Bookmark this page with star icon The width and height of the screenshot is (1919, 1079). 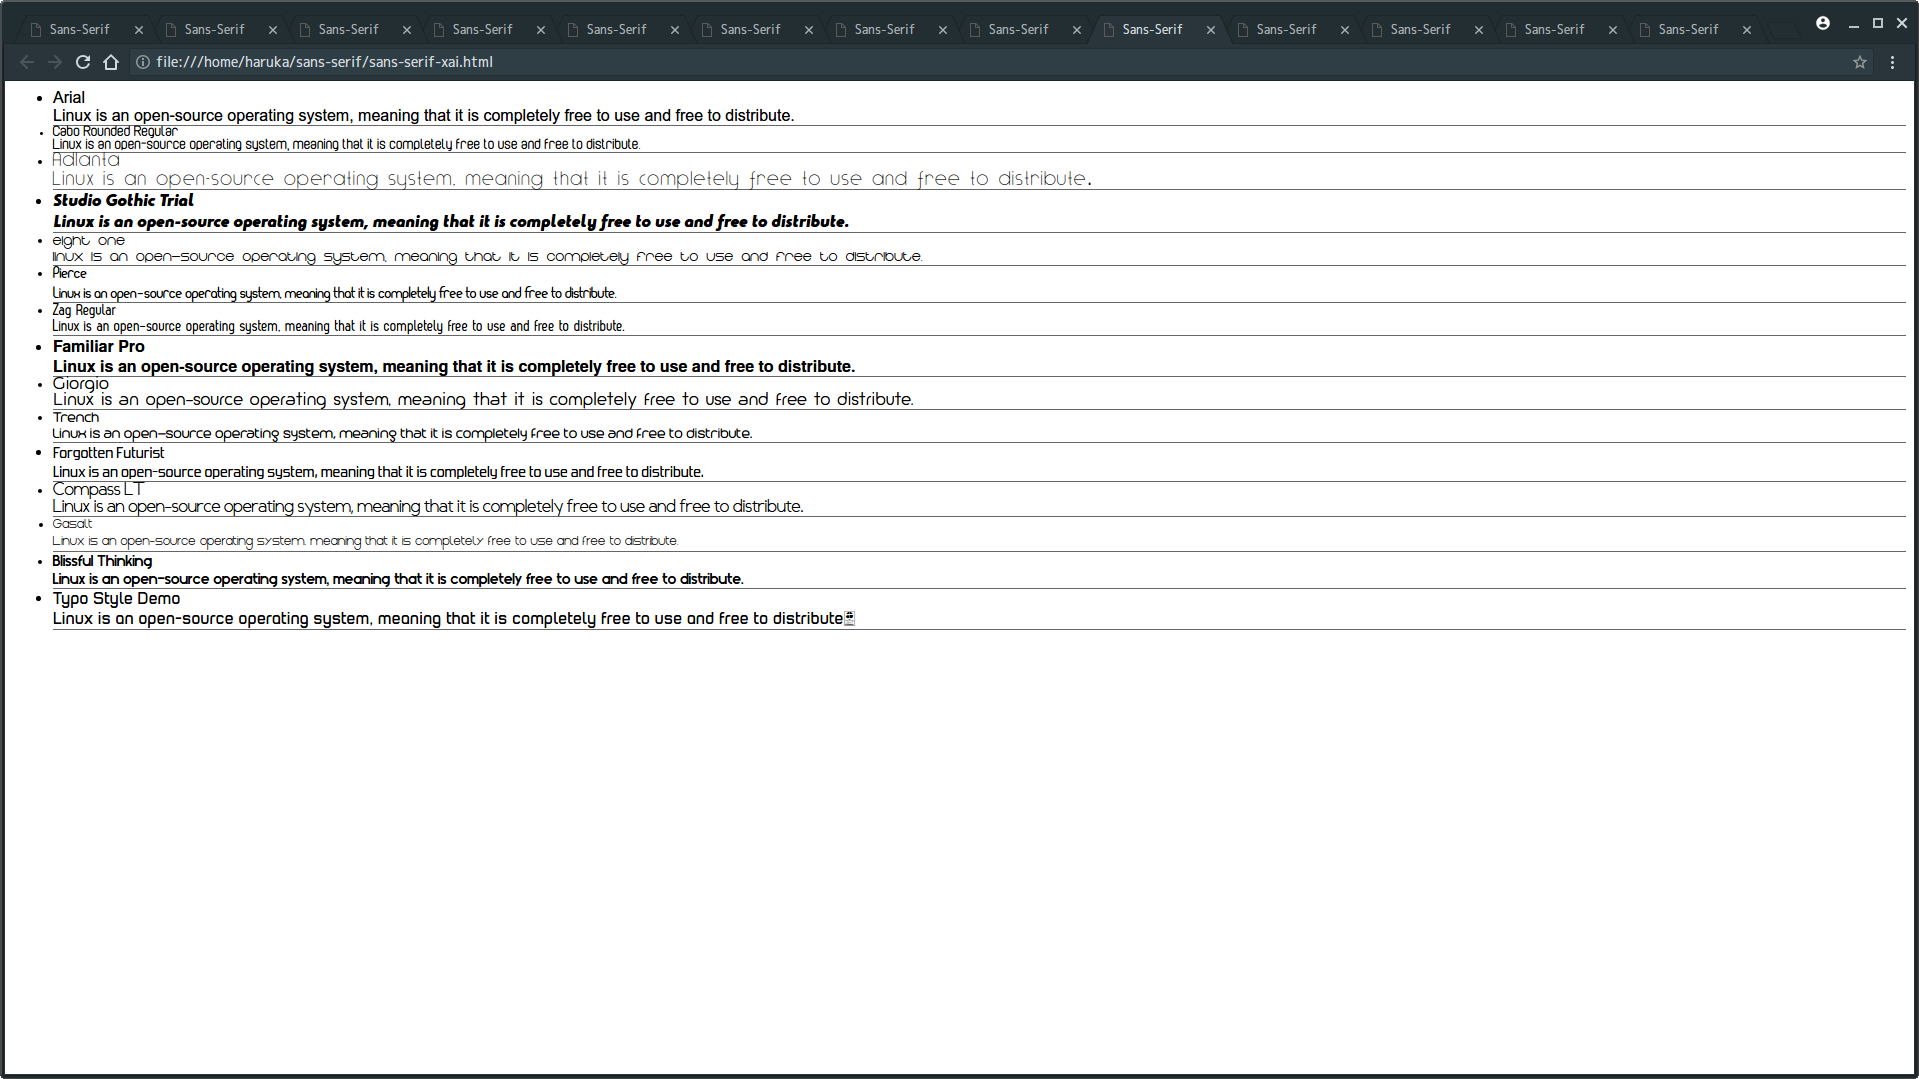[x=1860, y=62]
